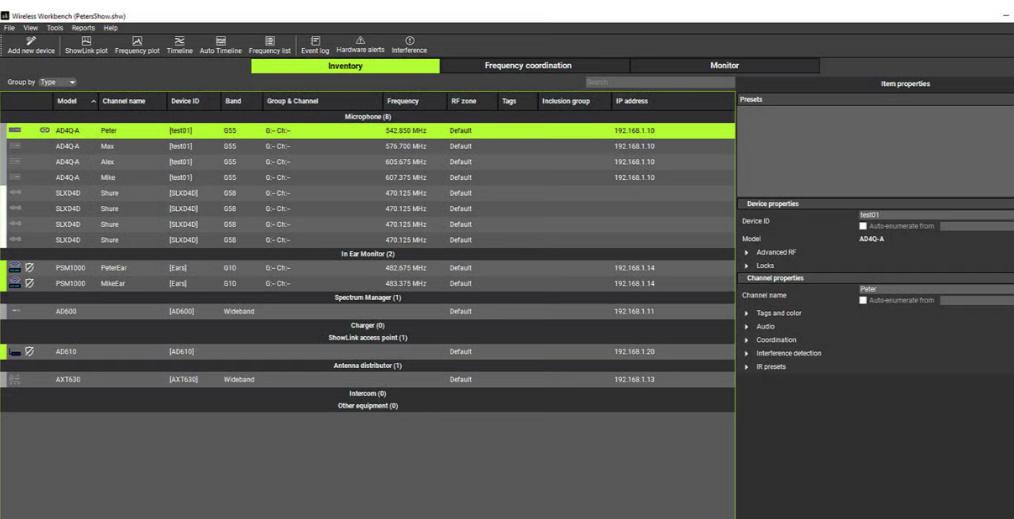Select the 192.168.1.20 IP address cell
Viewport: 1014px width, 519px height.
(634, 352)
